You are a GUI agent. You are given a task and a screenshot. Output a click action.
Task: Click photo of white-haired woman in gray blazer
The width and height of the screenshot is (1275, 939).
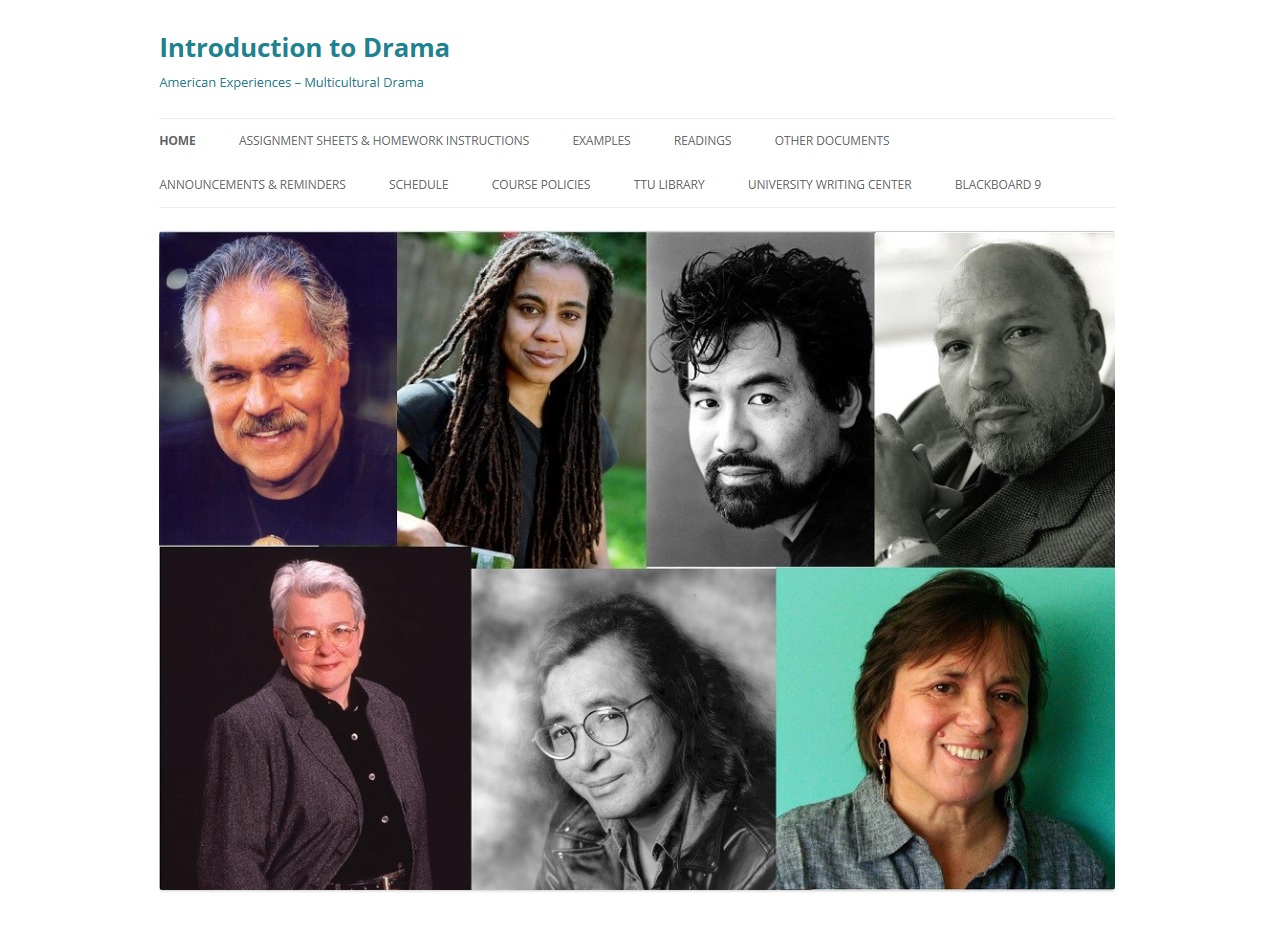[x=315, y=718]
